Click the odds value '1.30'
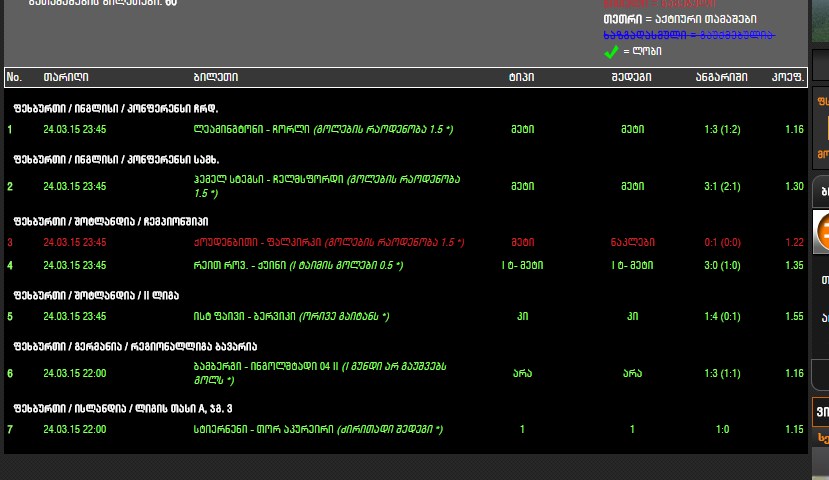 pos(794,187)
